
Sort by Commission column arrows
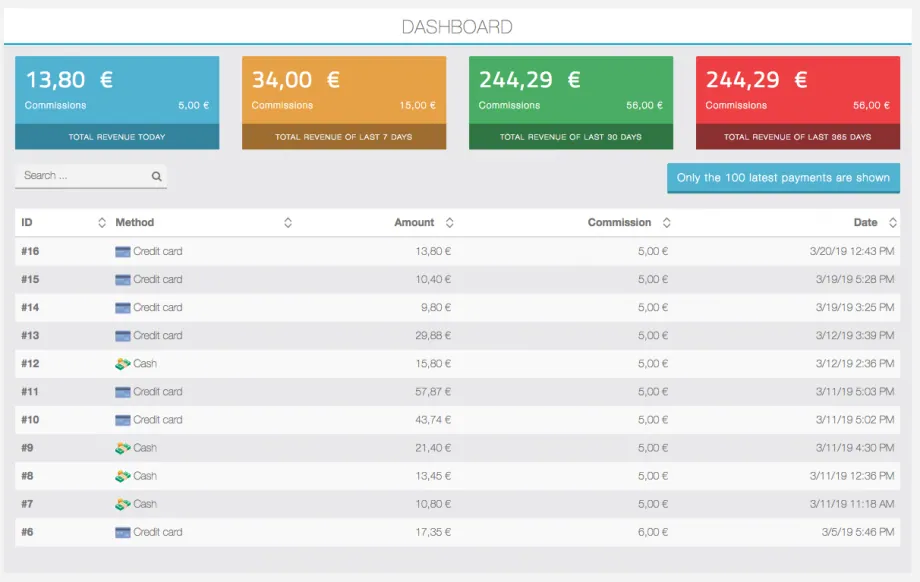[667, 223]
